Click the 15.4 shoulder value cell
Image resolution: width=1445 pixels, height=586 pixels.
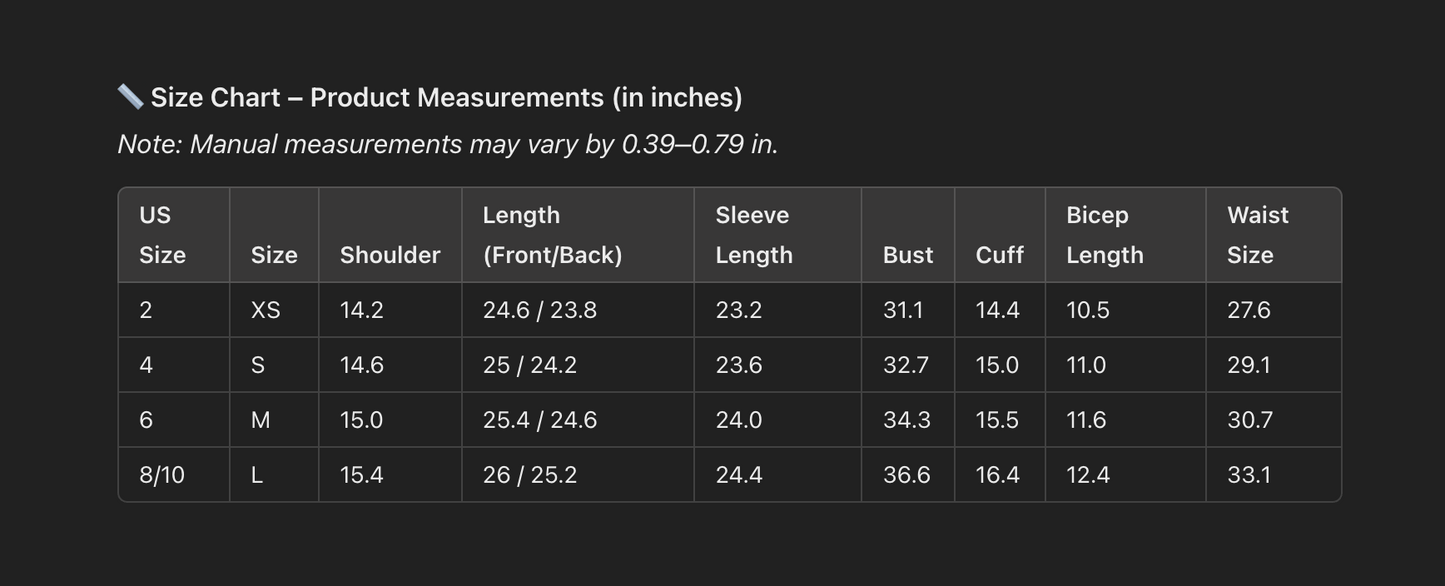[361, 475]
